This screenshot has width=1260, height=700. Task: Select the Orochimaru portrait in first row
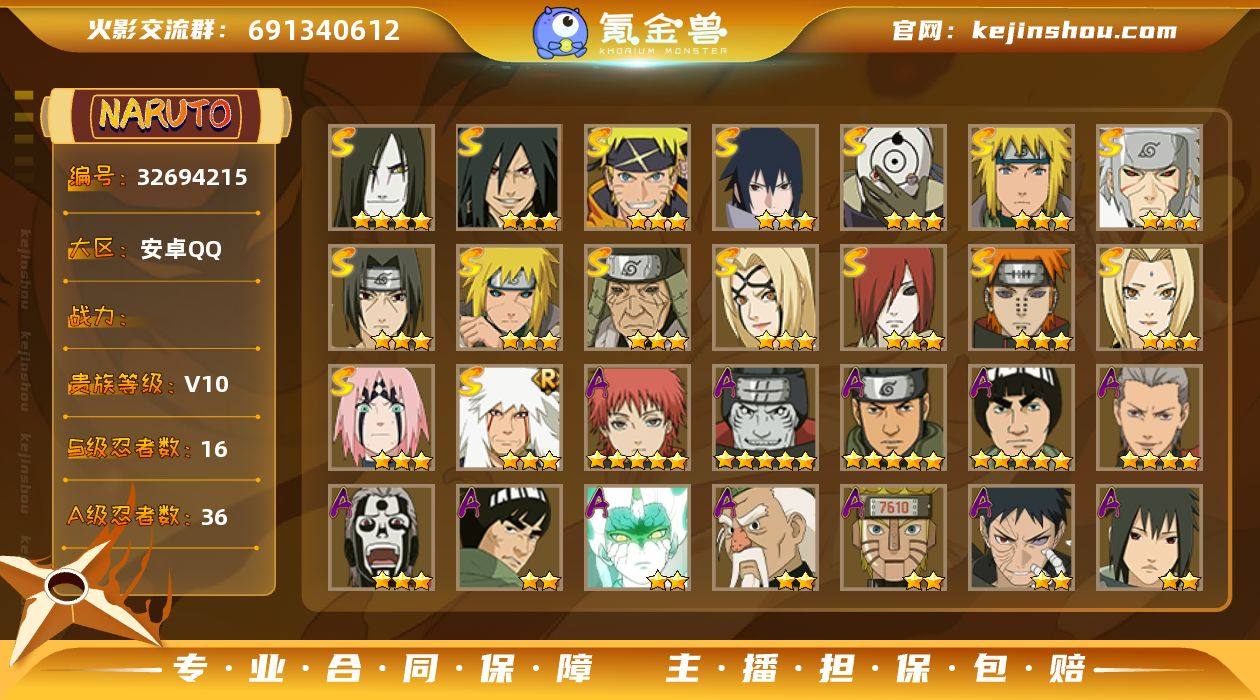381,178
